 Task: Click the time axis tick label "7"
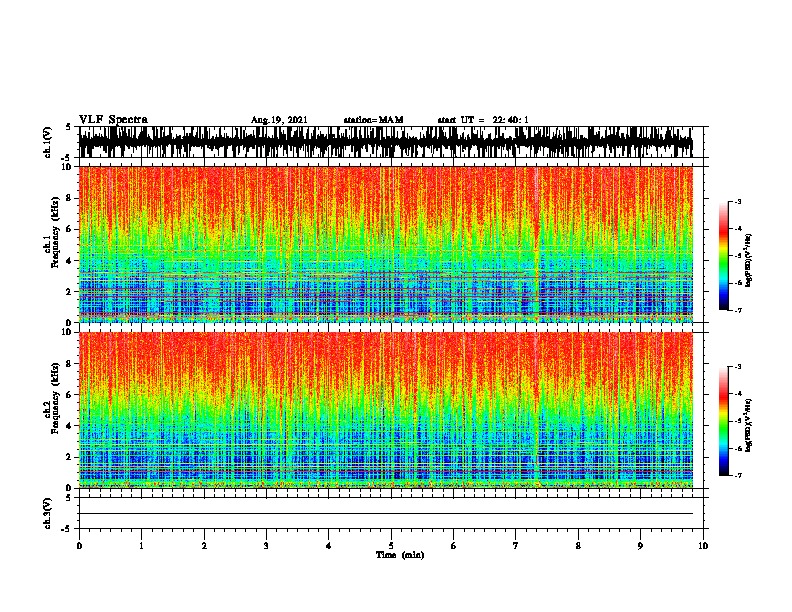tap(516, 545)
